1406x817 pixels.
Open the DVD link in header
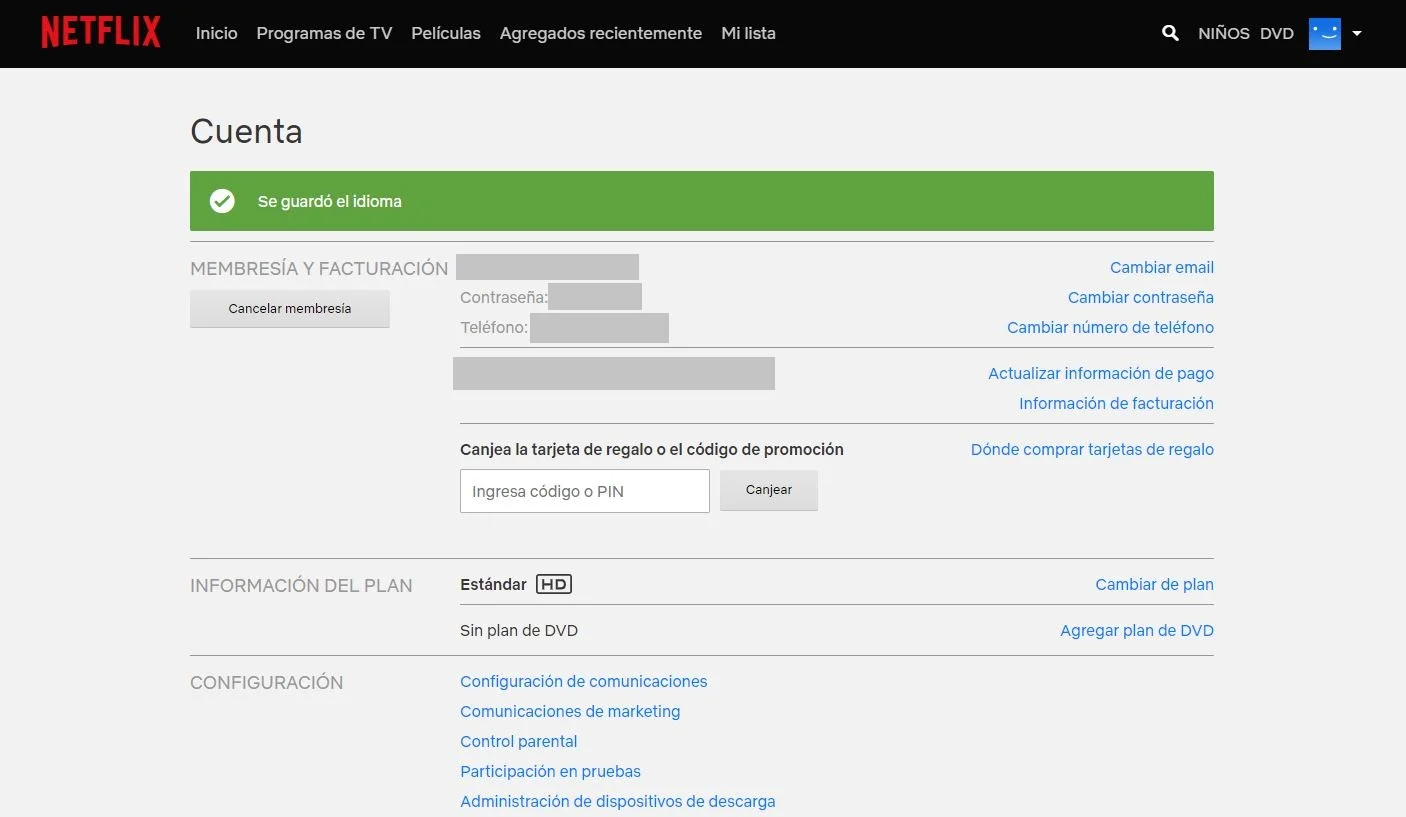coord(1277,33)
